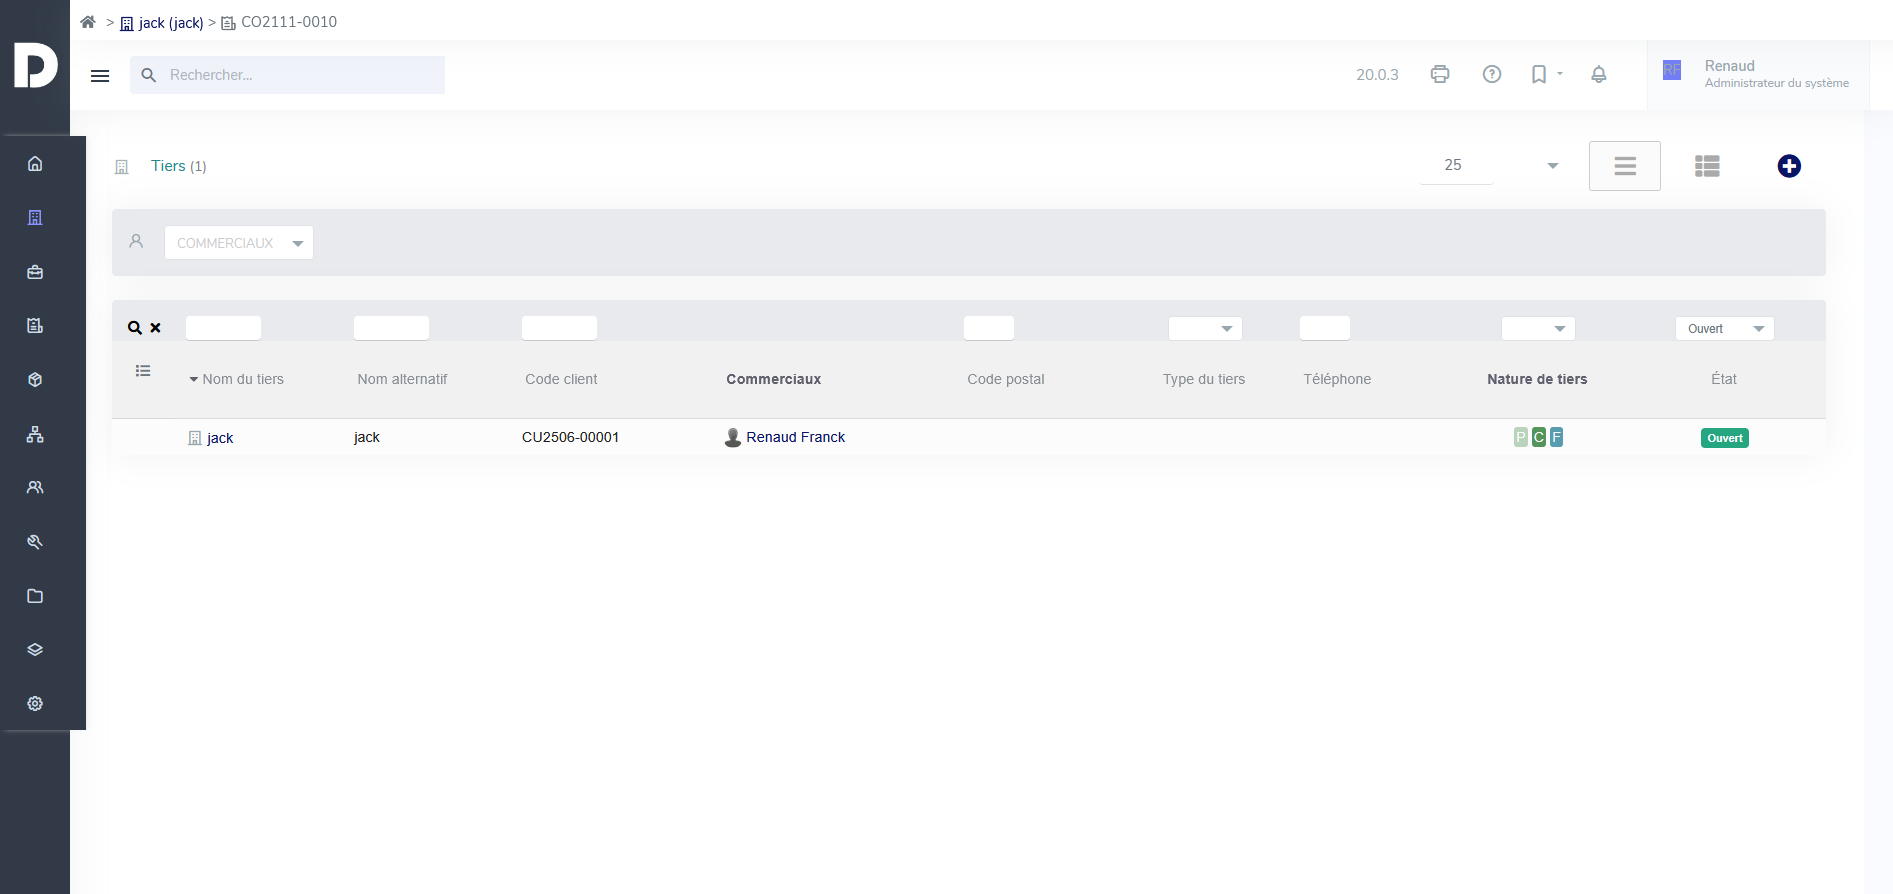Click the print icon in top bar

click(1440, 74)
